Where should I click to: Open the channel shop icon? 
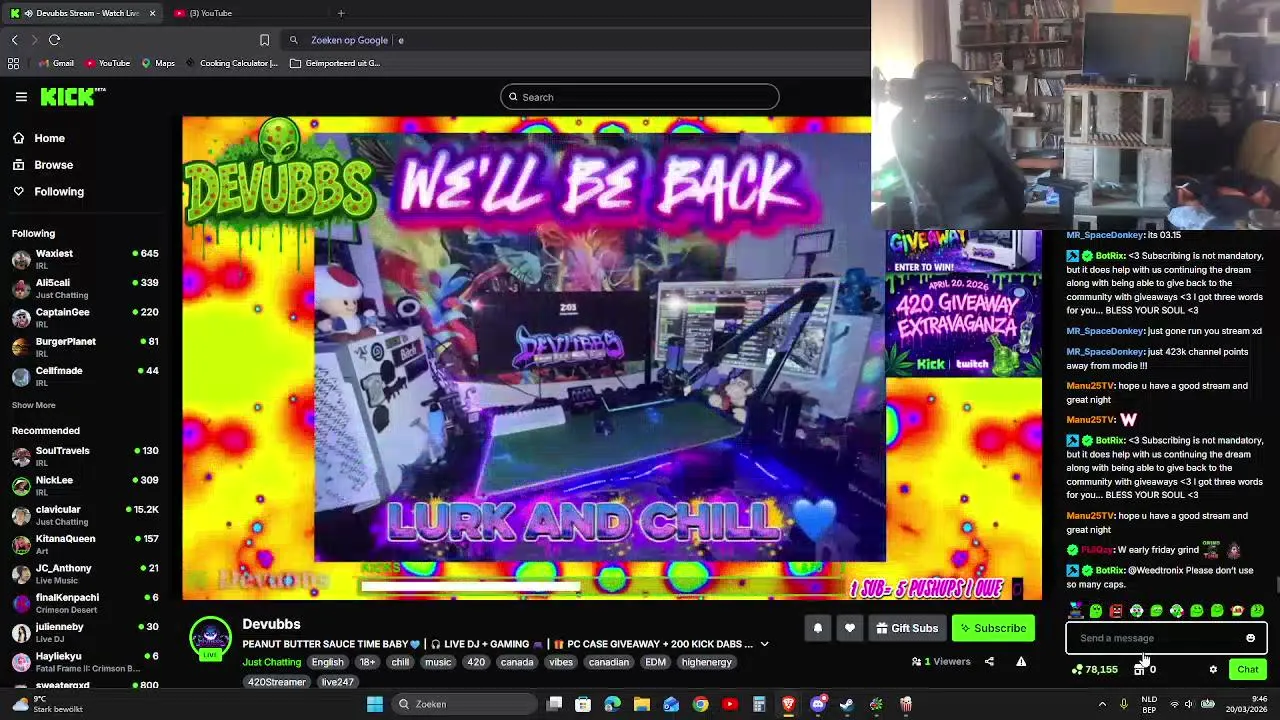pyautogui.click(x=1139, y=669)
